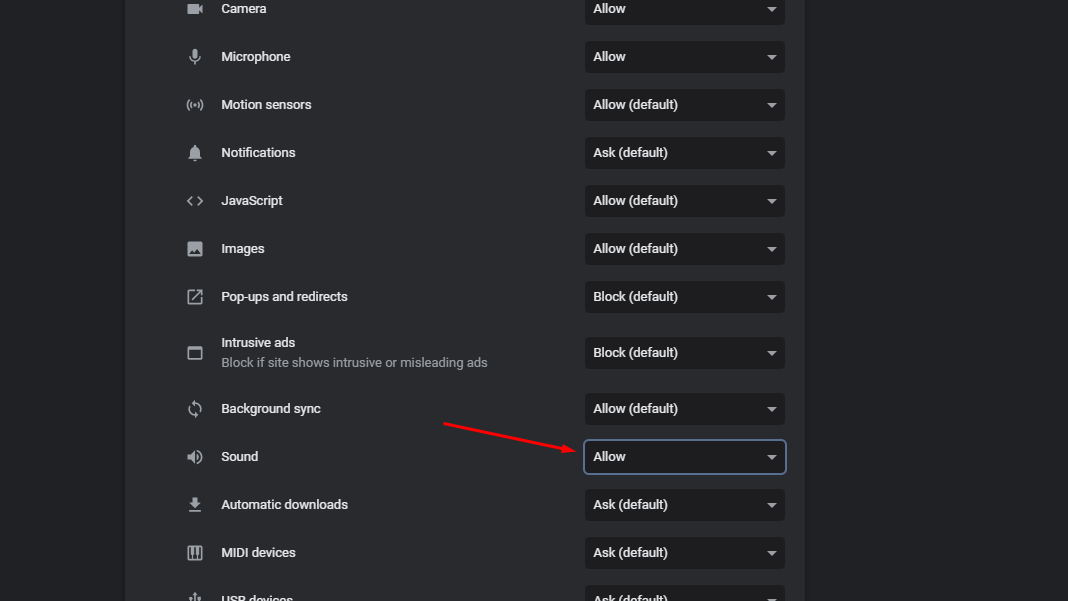Click the MIDI devices piano icon
Screen dimensions: 1068x601
195,553
